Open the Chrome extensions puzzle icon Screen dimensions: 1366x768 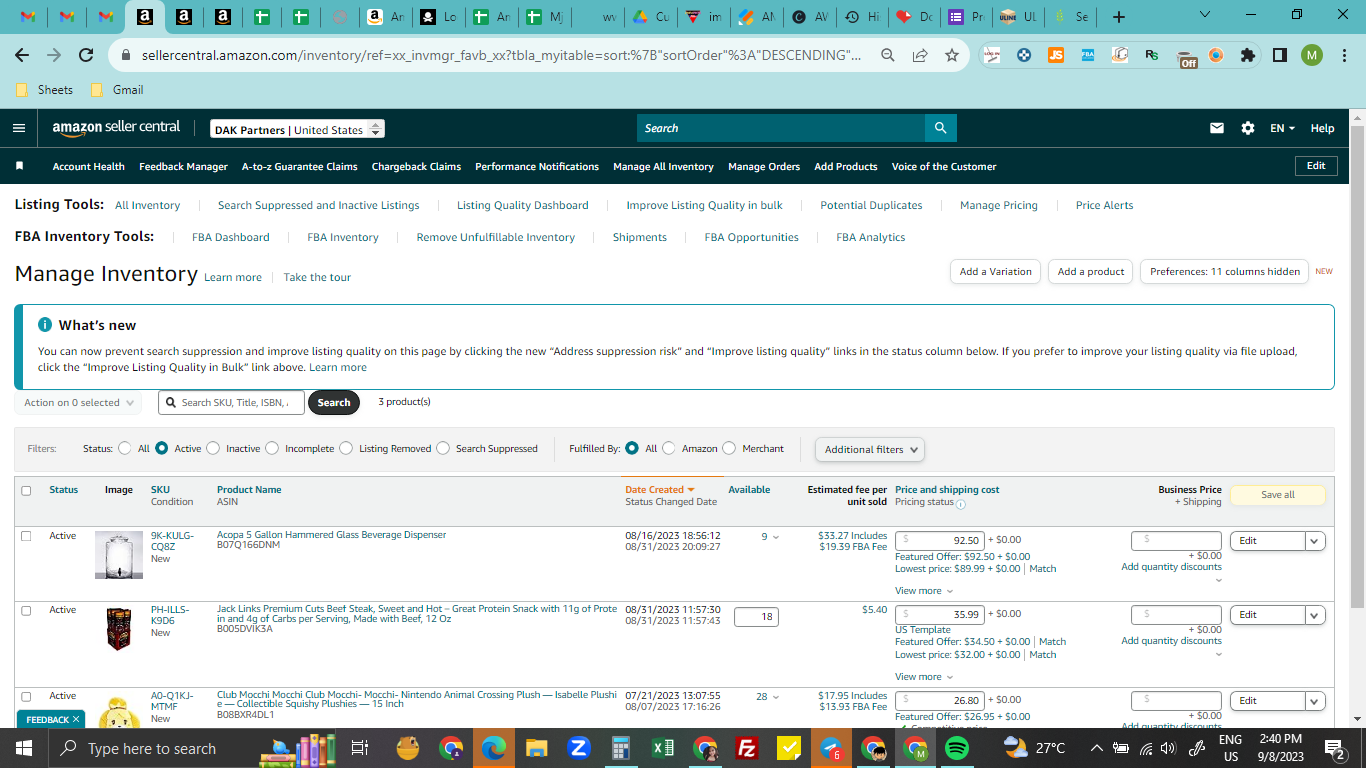point(1247,56)
